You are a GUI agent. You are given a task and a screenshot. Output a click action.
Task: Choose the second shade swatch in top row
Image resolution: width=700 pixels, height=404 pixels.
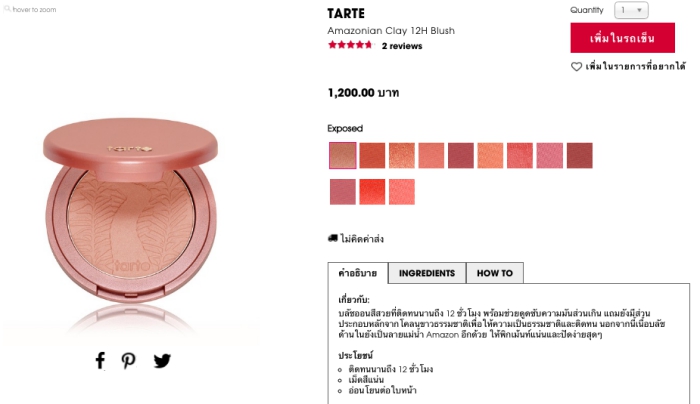pyautogui.click(x=372, y=155)
